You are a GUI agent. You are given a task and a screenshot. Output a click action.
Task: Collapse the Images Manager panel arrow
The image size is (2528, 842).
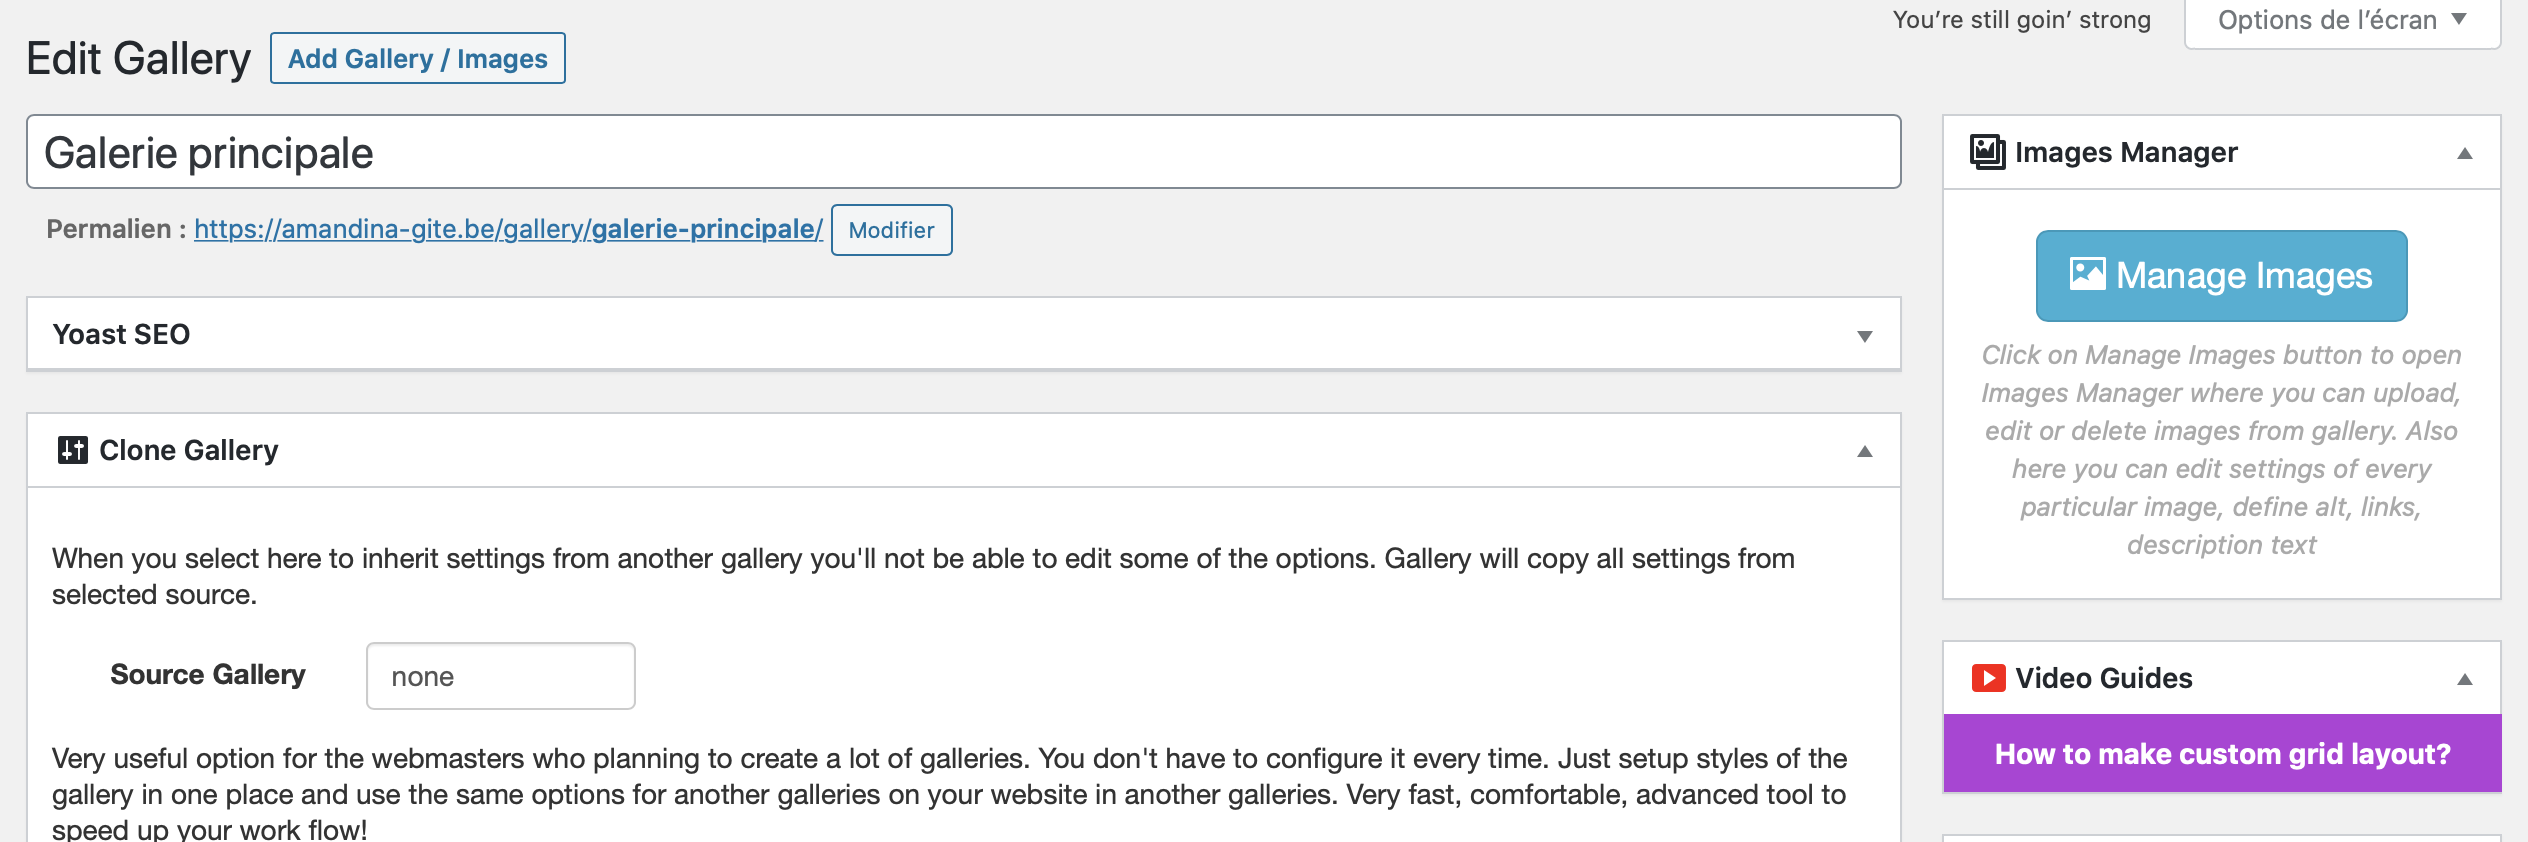2464,153
